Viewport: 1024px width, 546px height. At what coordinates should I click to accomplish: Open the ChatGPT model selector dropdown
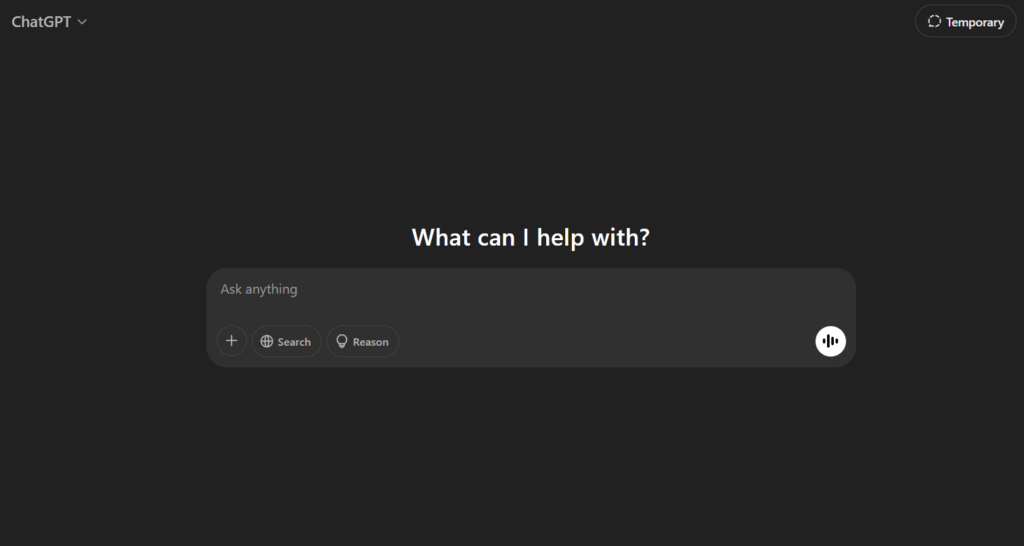tap(49, 21)
